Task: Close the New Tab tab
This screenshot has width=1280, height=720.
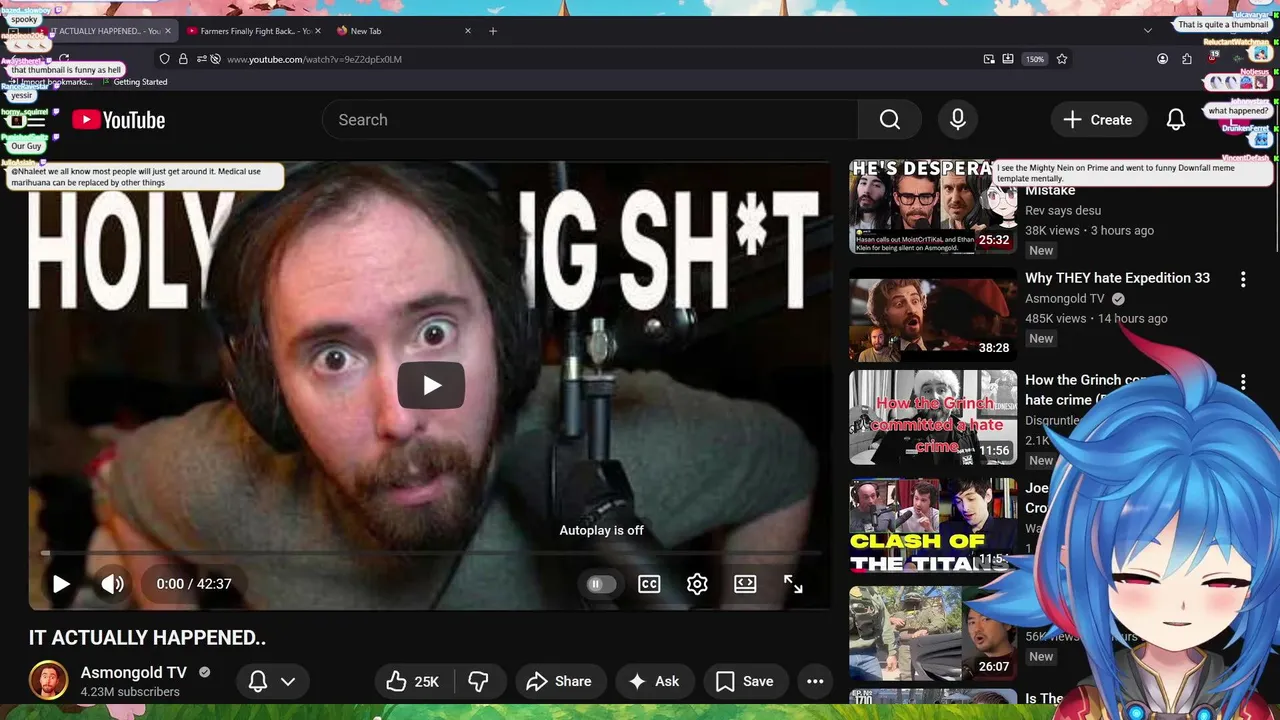Action: [468, 31]
